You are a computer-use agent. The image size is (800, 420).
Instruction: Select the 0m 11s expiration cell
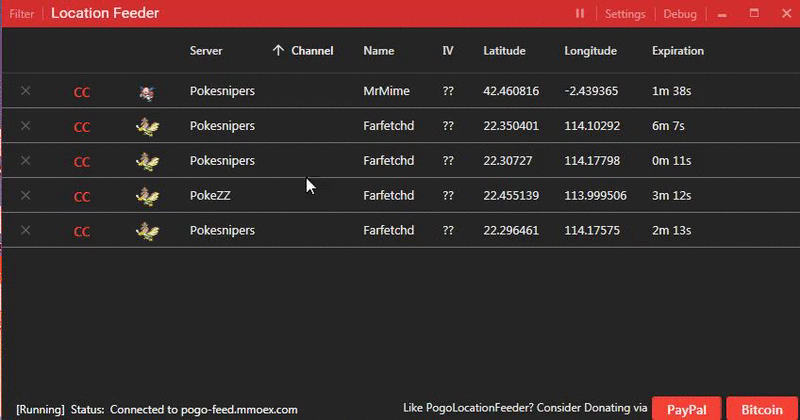pyautogui.click(x=671, y=160)
